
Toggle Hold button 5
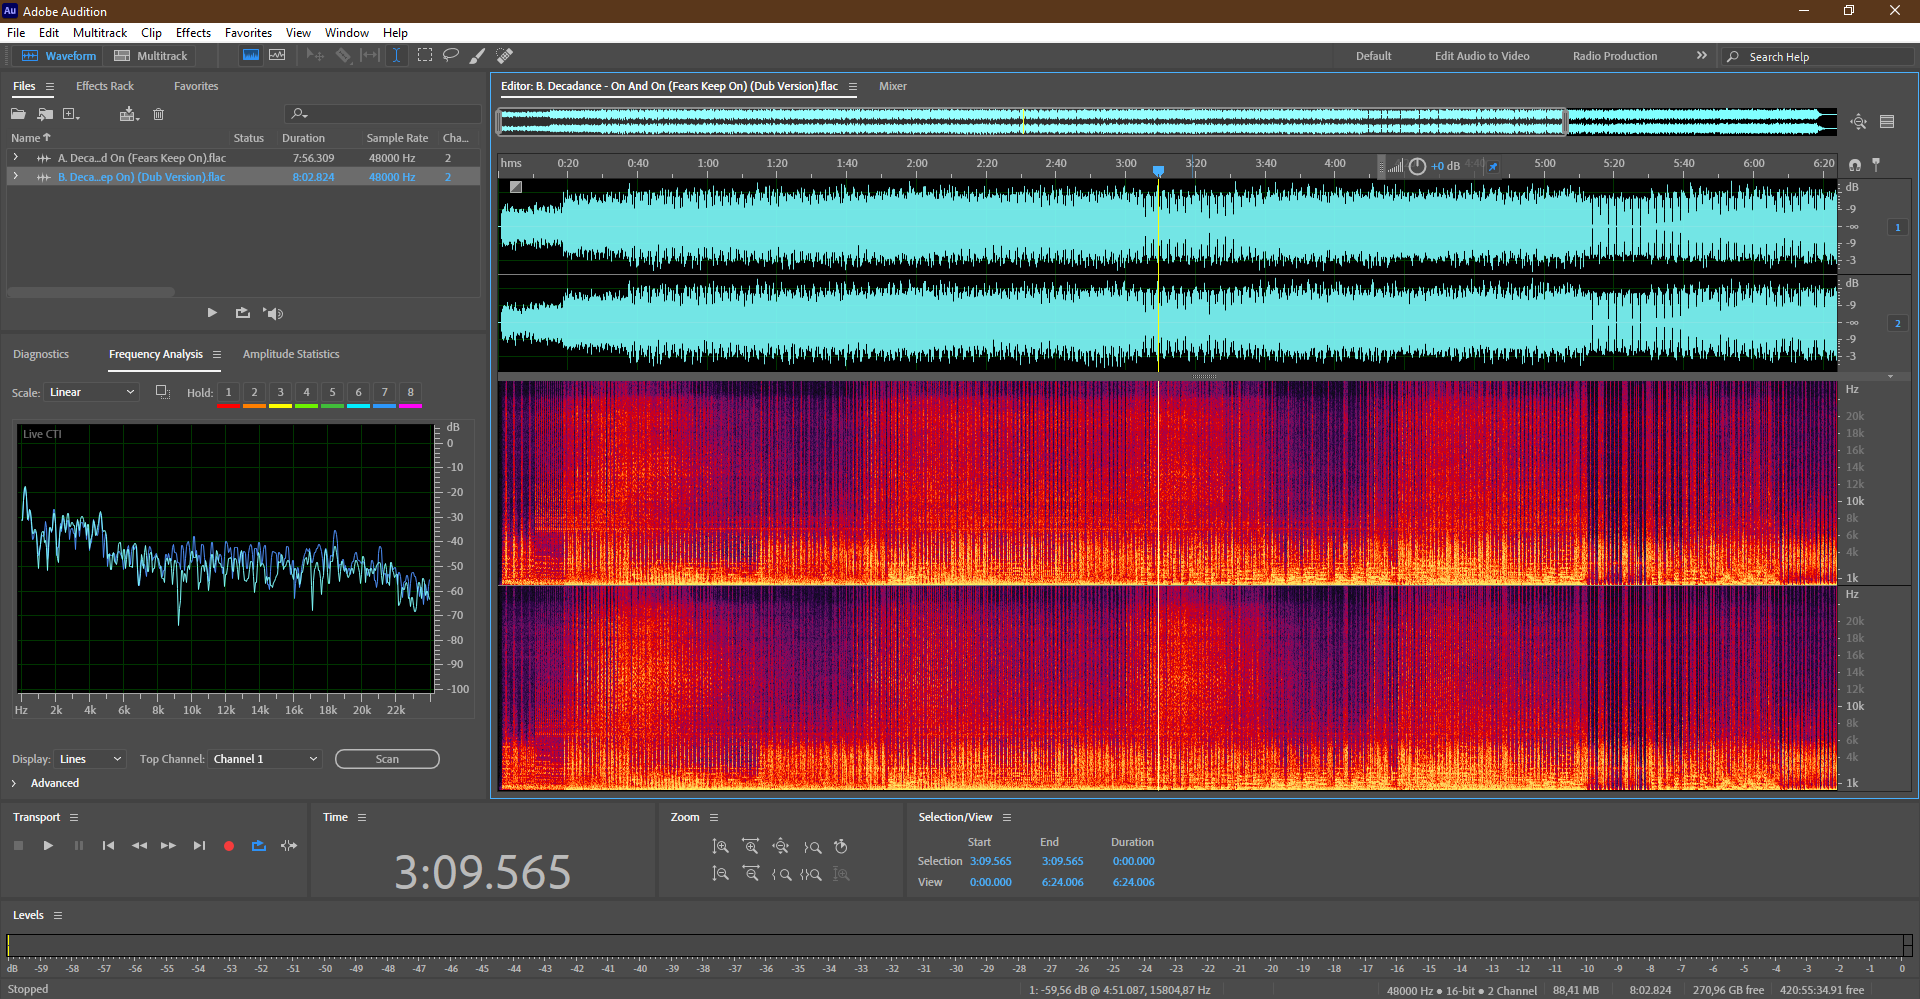[x=333, y=393]
